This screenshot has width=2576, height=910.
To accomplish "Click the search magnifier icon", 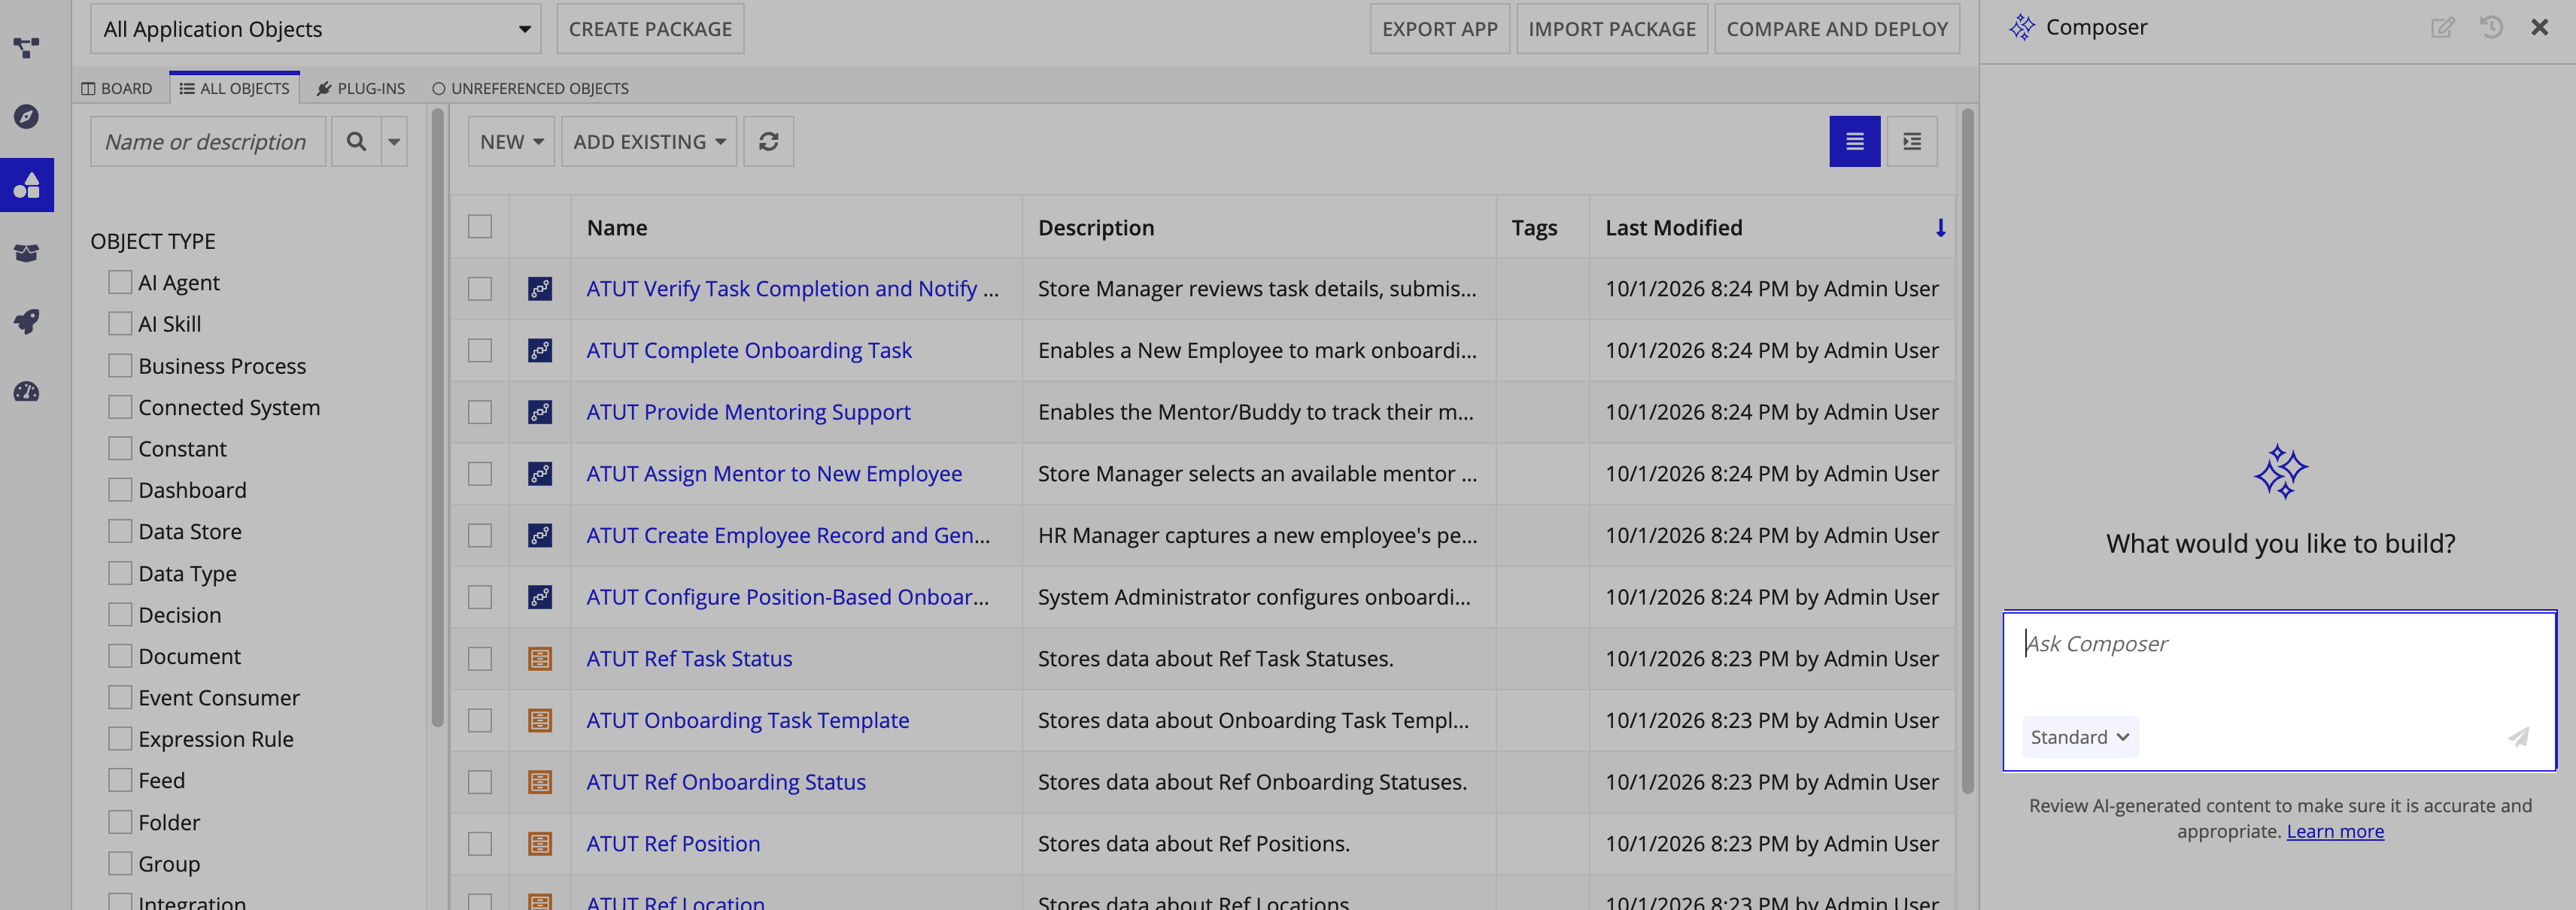I will tap(356, 142).
